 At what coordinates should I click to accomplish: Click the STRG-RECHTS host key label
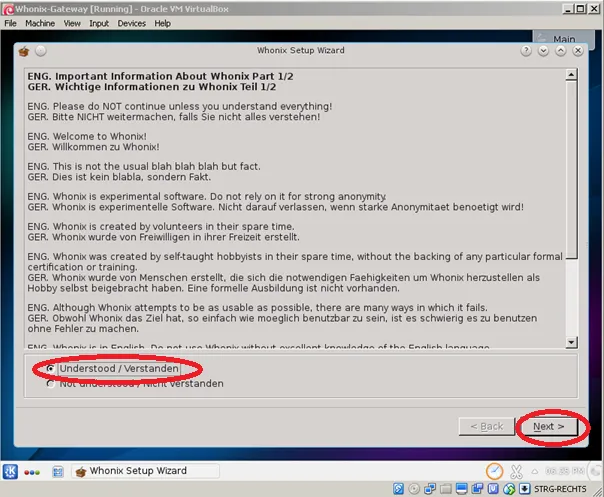point(560,489)
